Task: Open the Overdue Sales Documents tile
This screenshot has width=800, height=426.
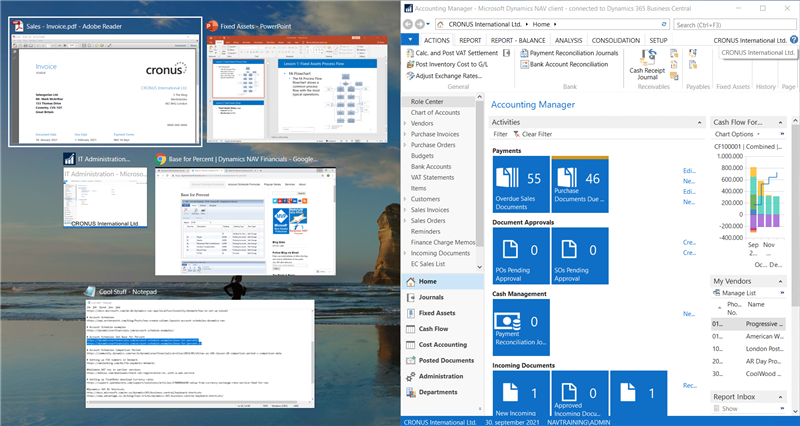Action: [x=521, y=184]
